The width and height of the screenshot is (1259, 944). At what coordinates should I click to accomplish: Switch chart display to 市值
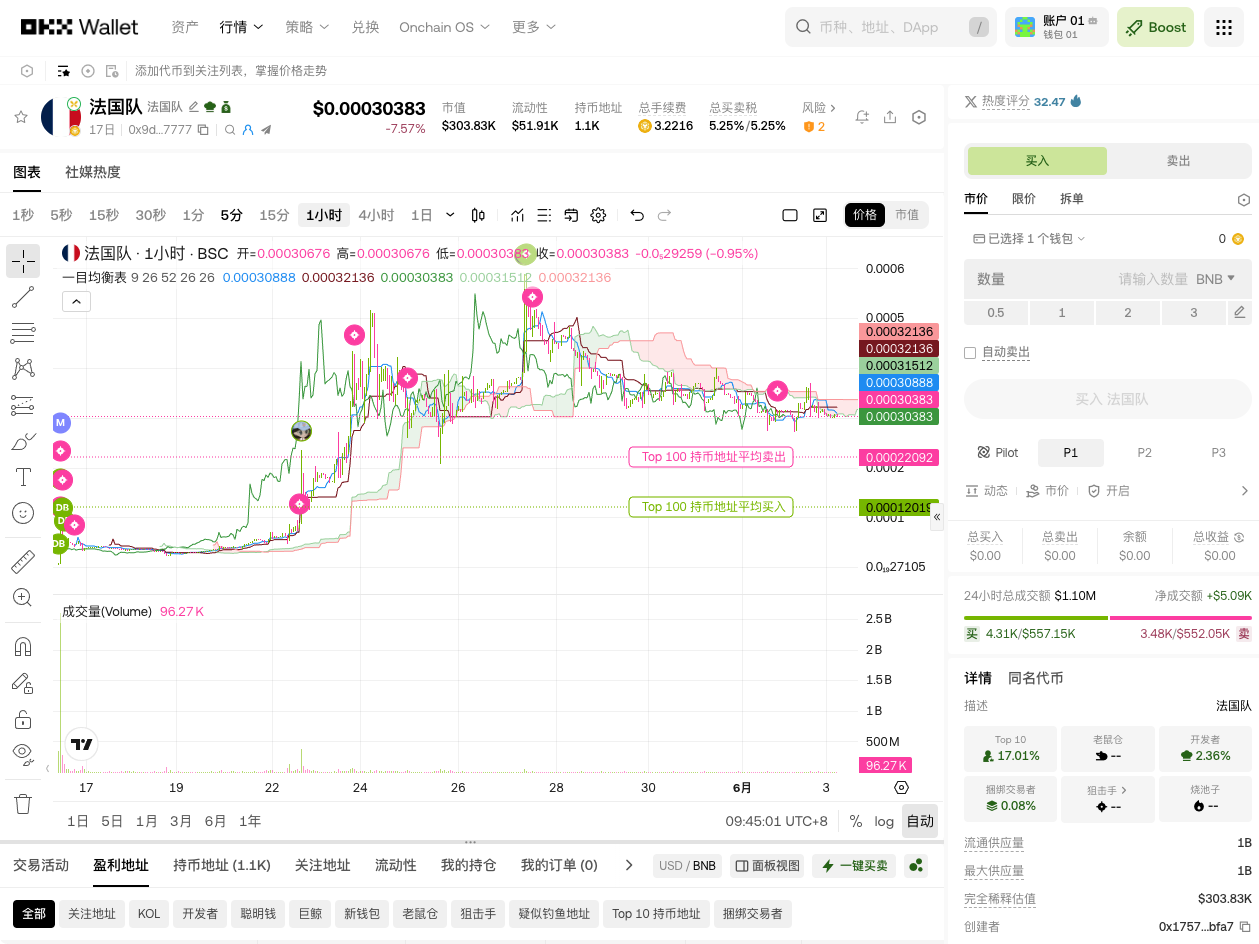[907, 215]
